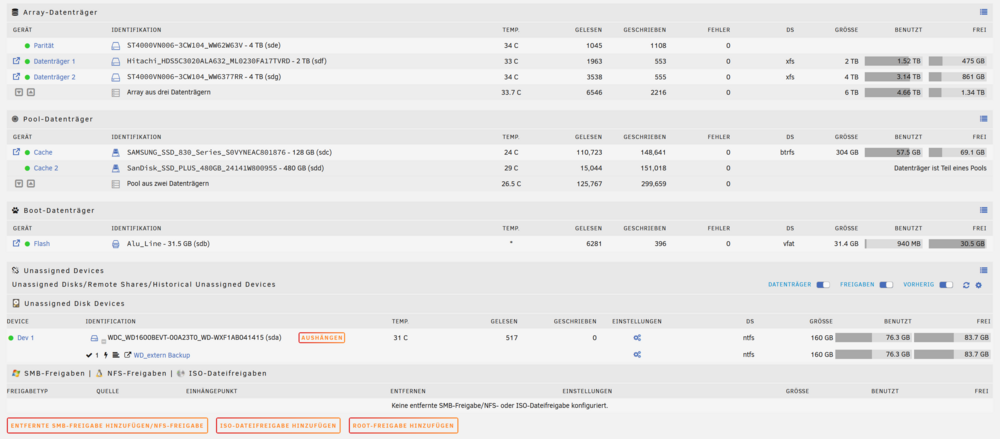
Task: Collapse the WDC_WD1600BEVT partition list
Action: (x=103, y=339)
